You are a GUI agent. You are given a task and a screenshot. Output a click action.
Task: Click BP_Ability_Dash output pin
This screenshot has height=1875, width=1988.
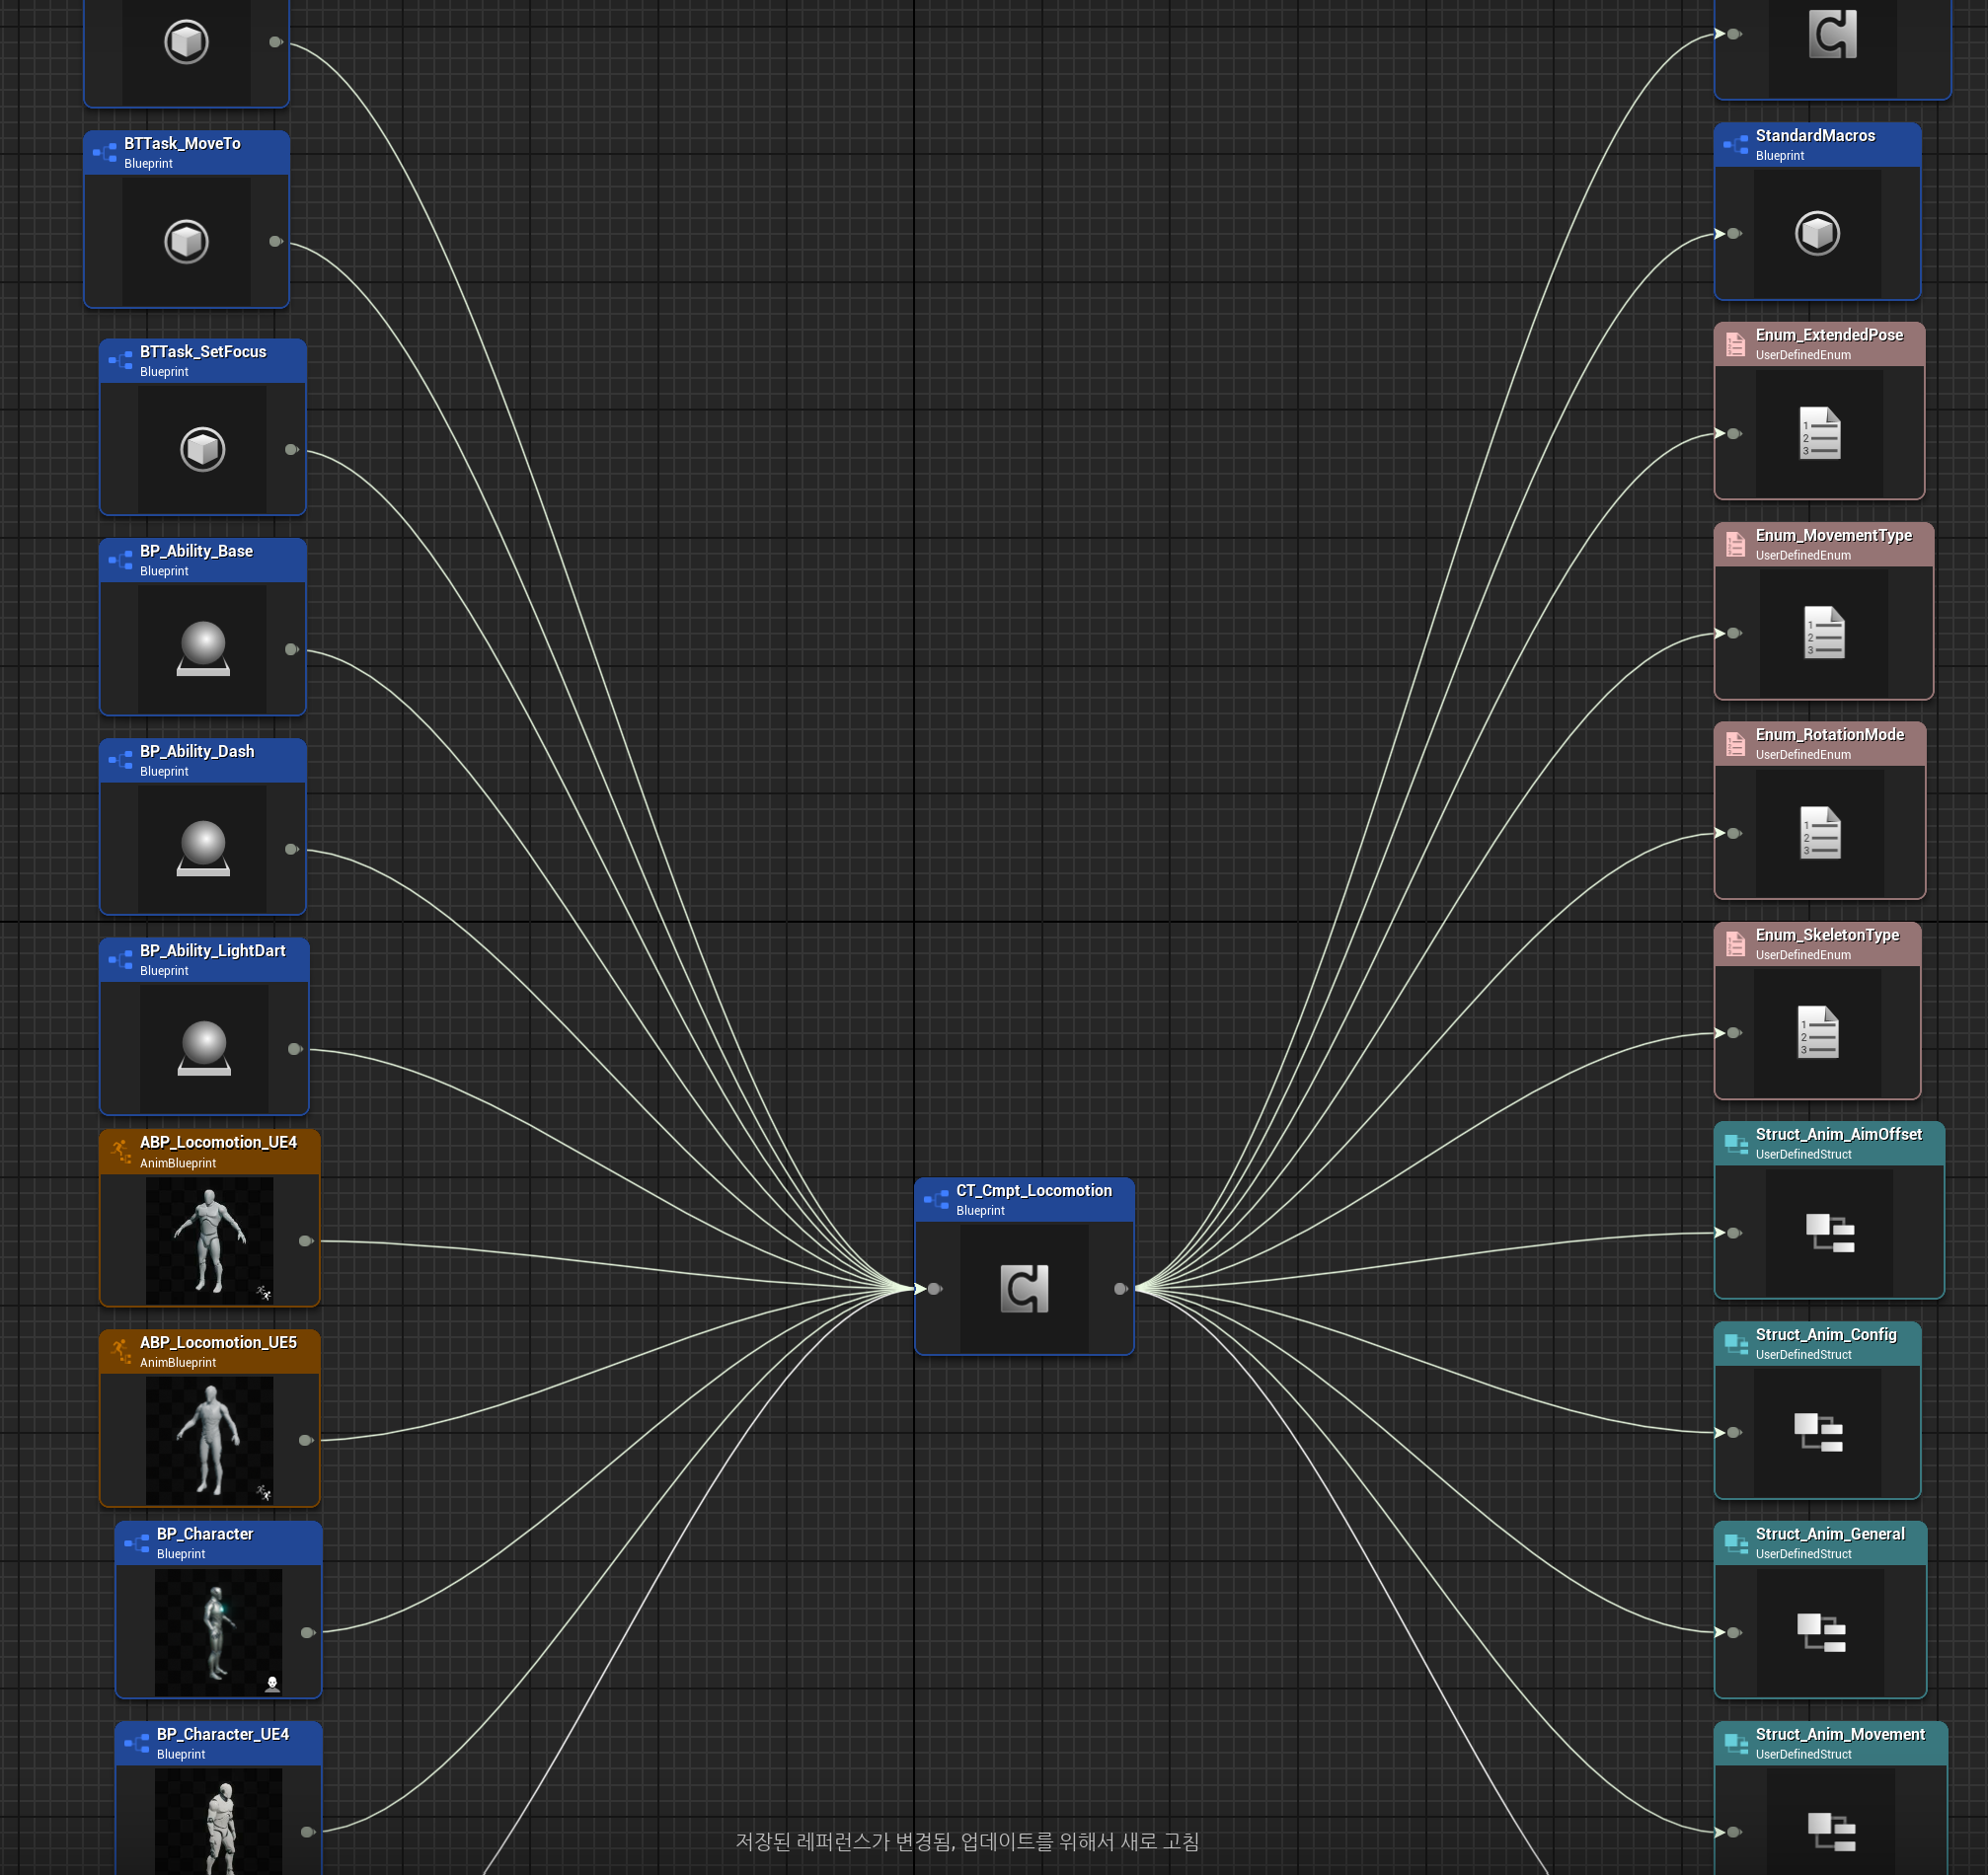point(292,849)
